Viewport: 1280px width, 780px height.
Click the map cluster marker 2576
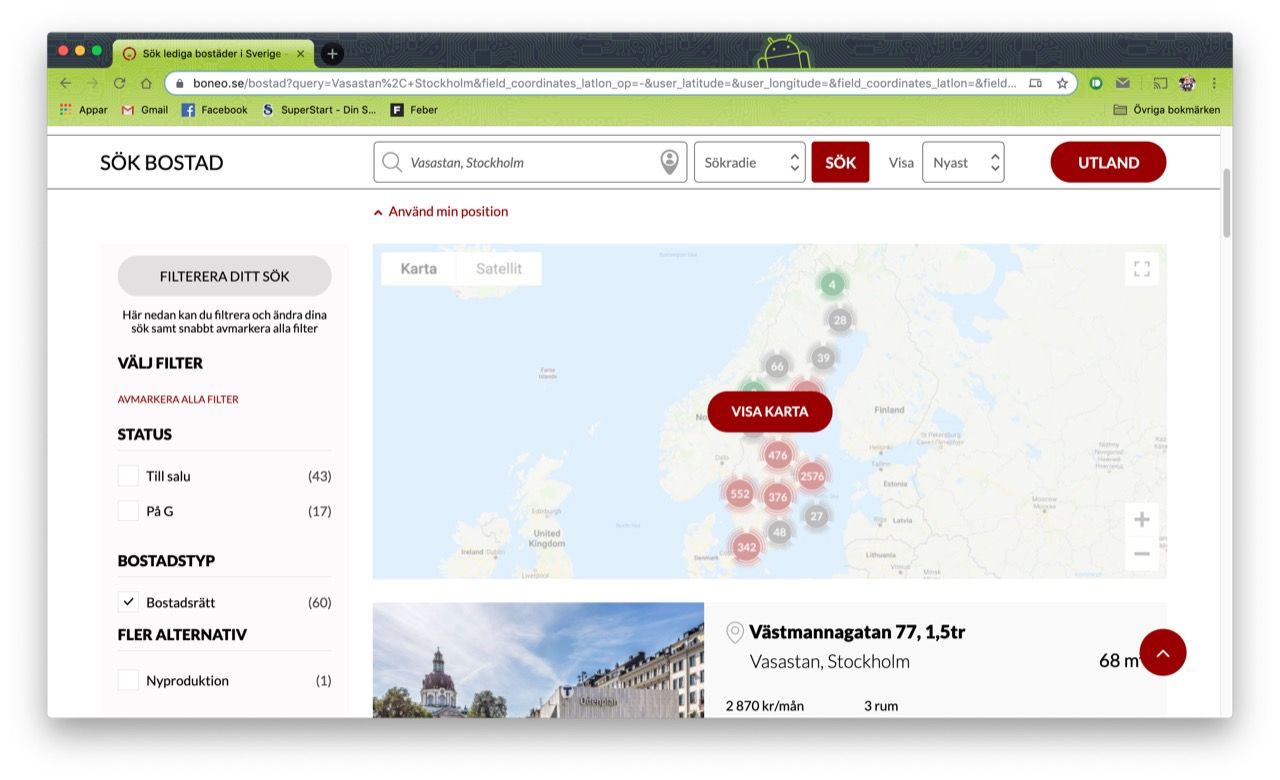click(812, 476)
